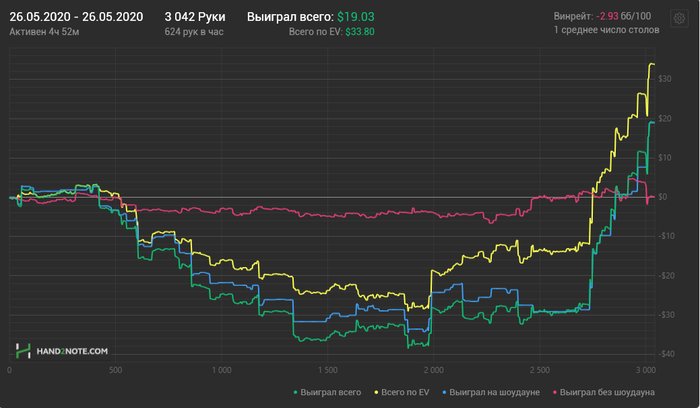
Task: Click the y-axis label -$20
Action: (667, 275)
